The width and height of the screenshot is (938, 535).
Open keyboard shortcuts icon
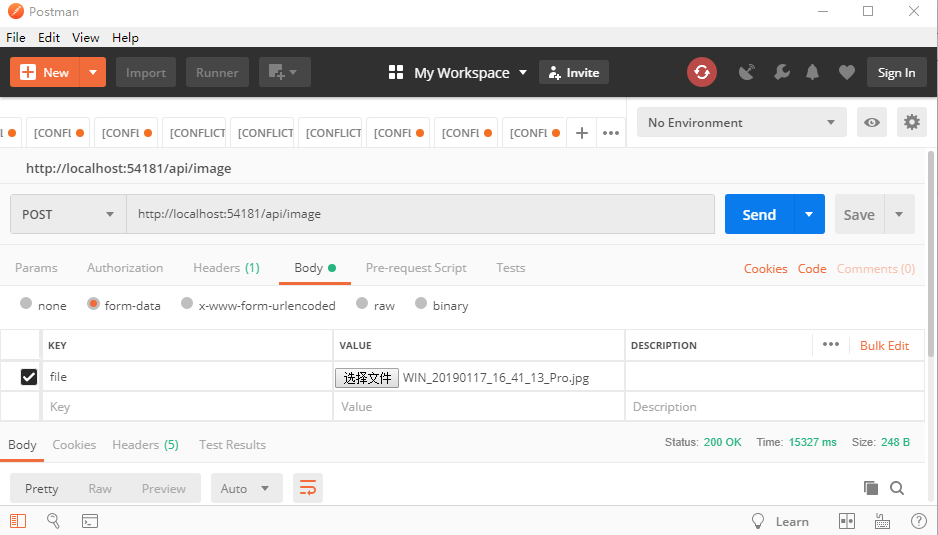[x=882, y=521]
